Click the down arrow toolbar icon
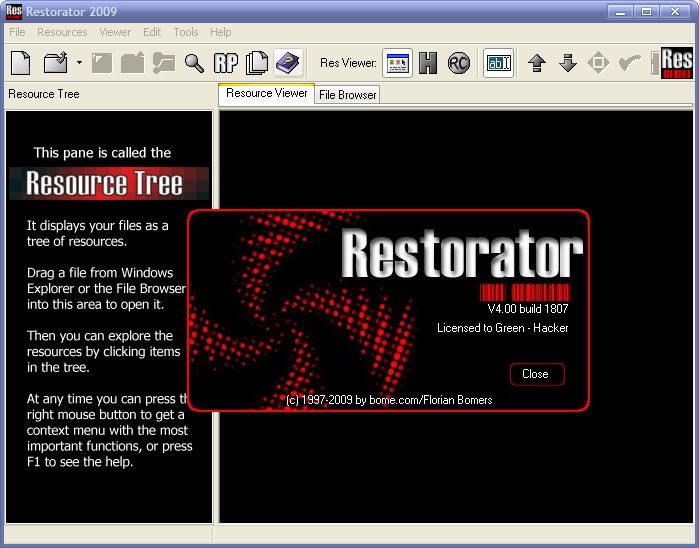699x548 pixels. pyautogui.click(x=567, y=63)
